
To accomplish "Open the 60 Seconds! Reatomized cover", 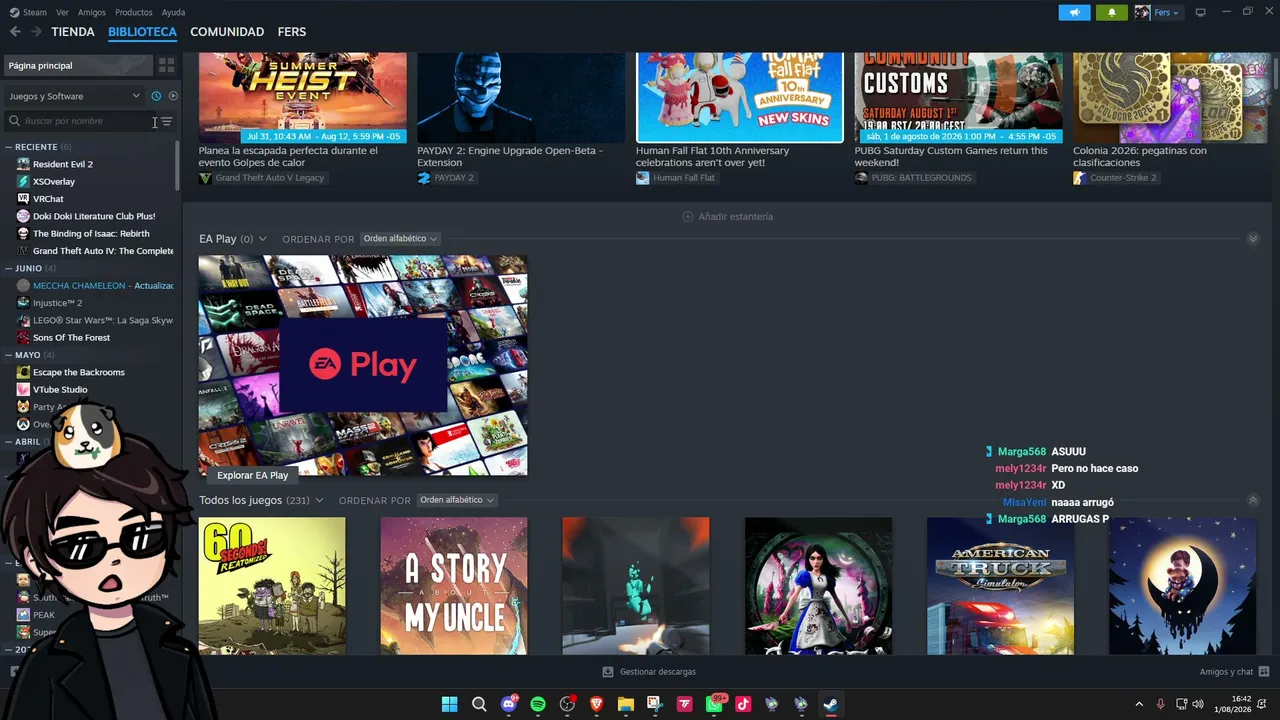I will 272,586.
